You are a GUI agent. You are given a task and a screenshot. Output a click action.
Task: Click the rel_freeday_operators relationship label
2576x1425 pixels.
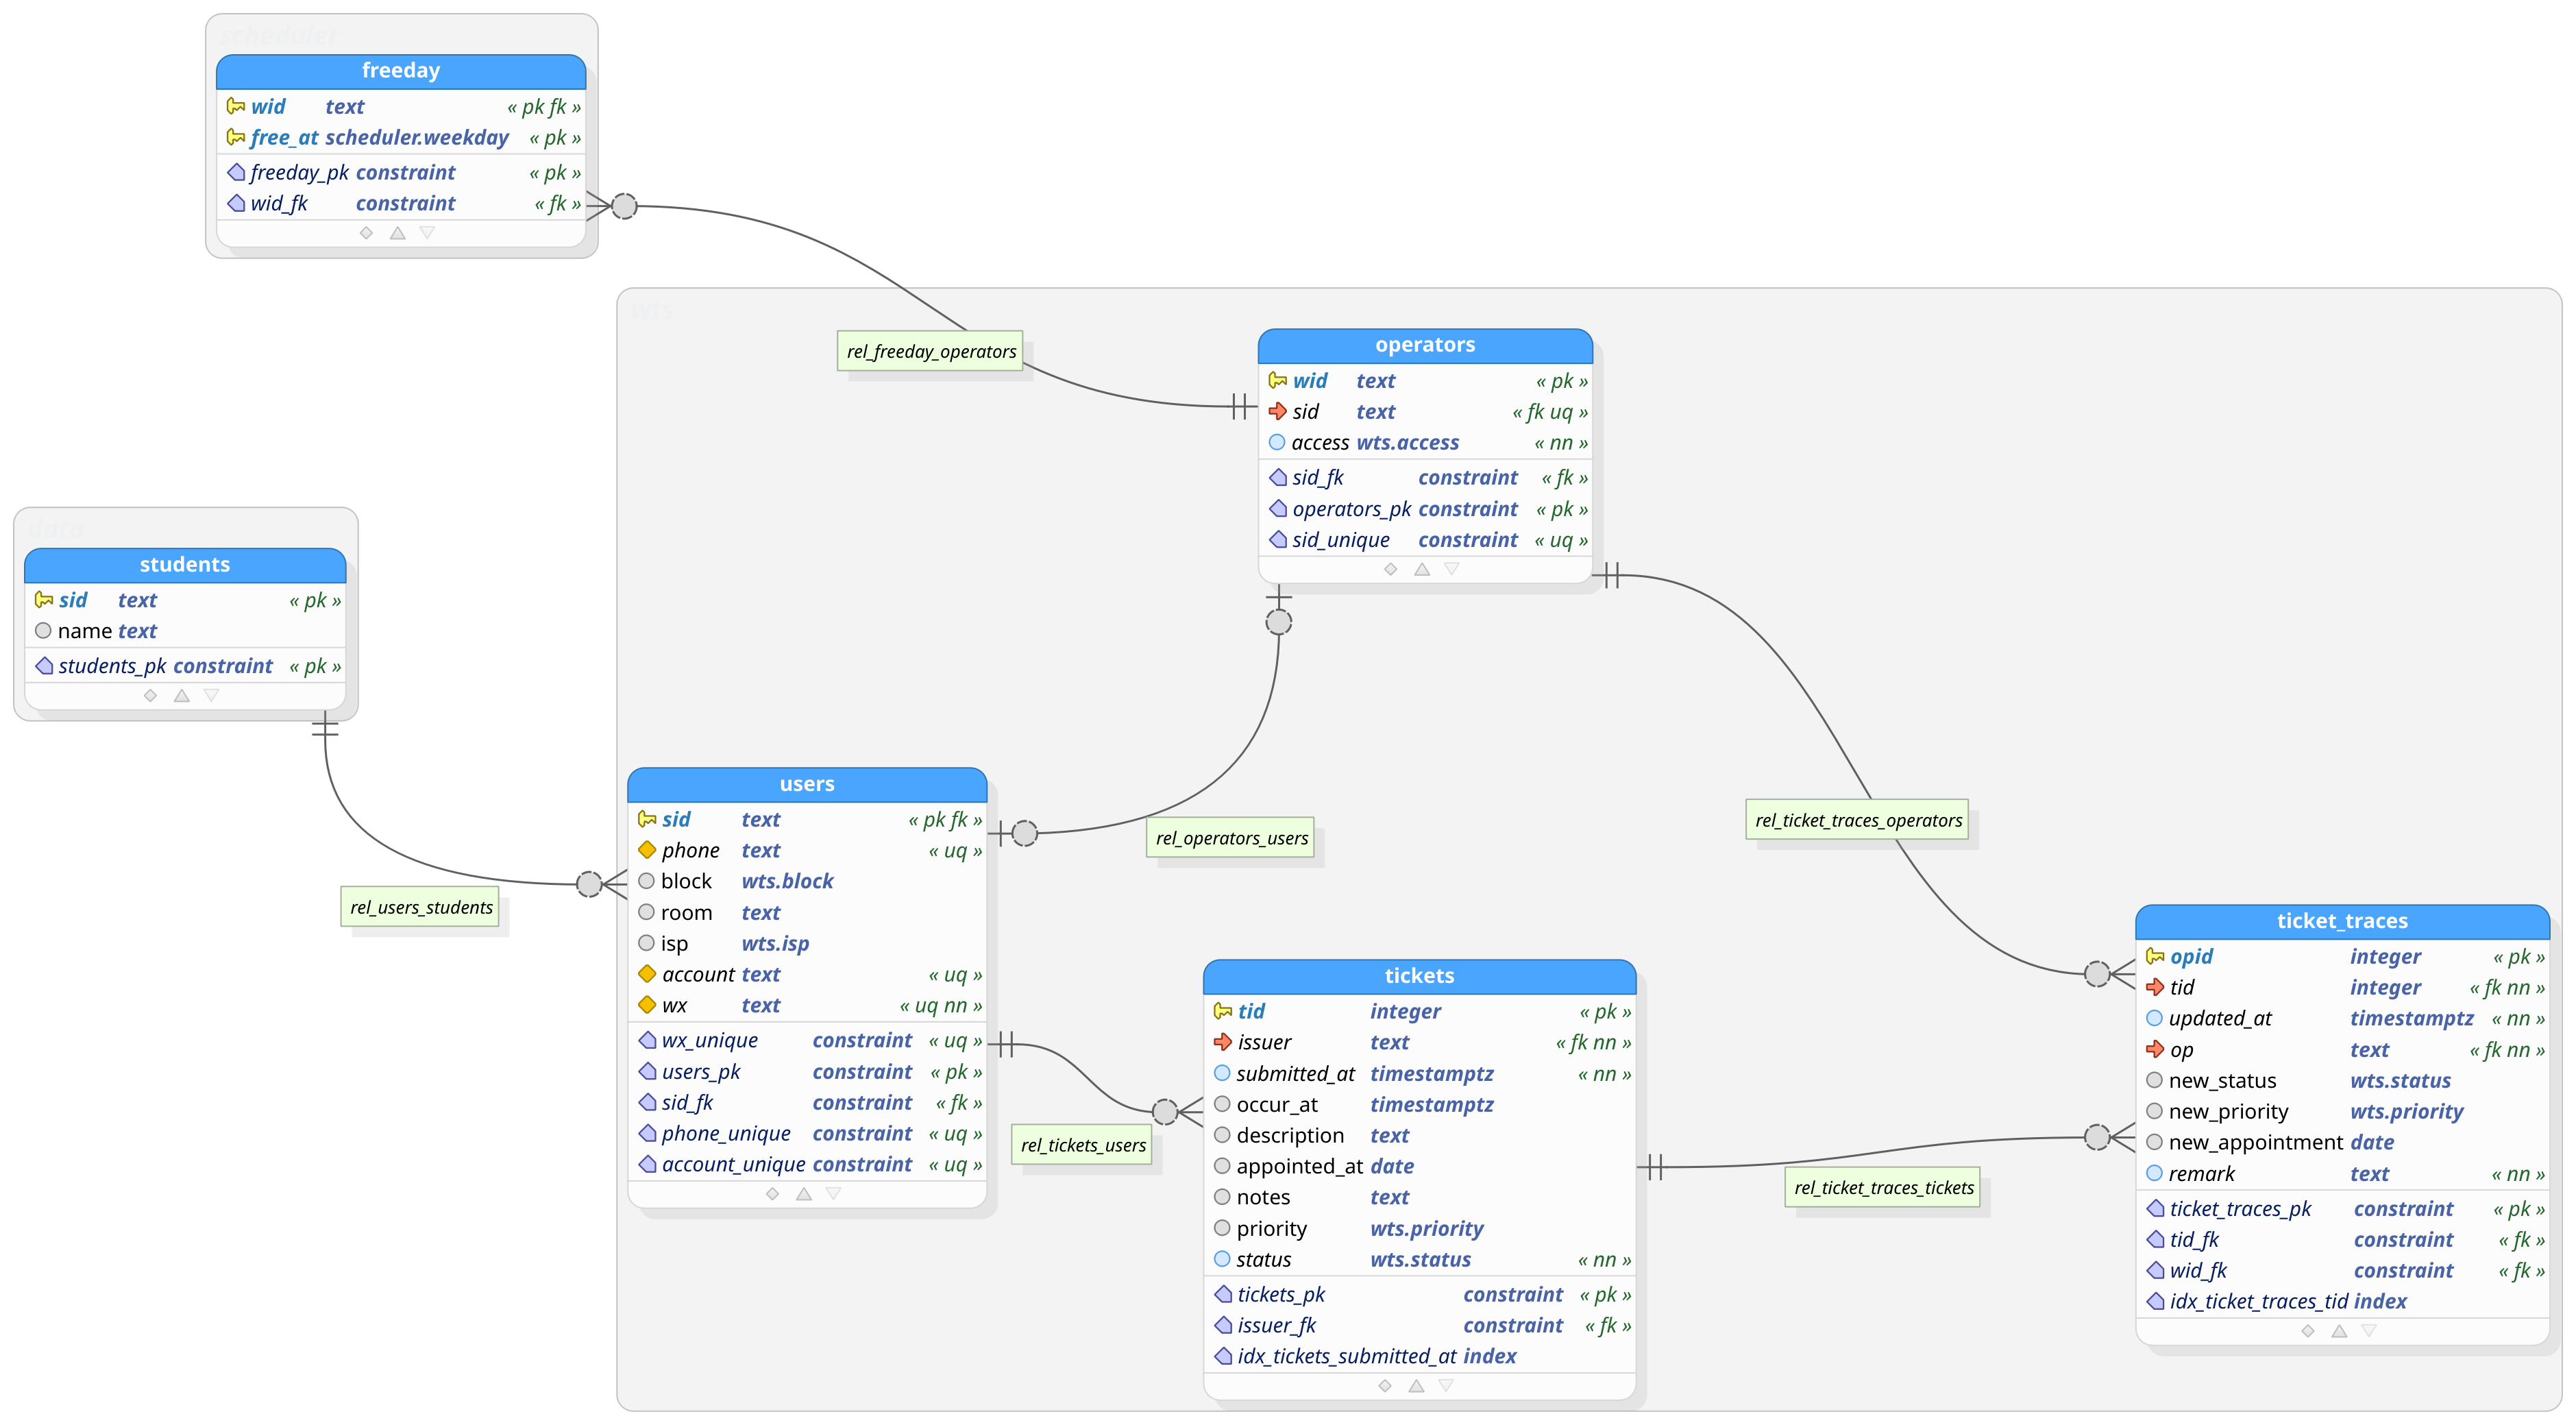click(x=930, y=351)
